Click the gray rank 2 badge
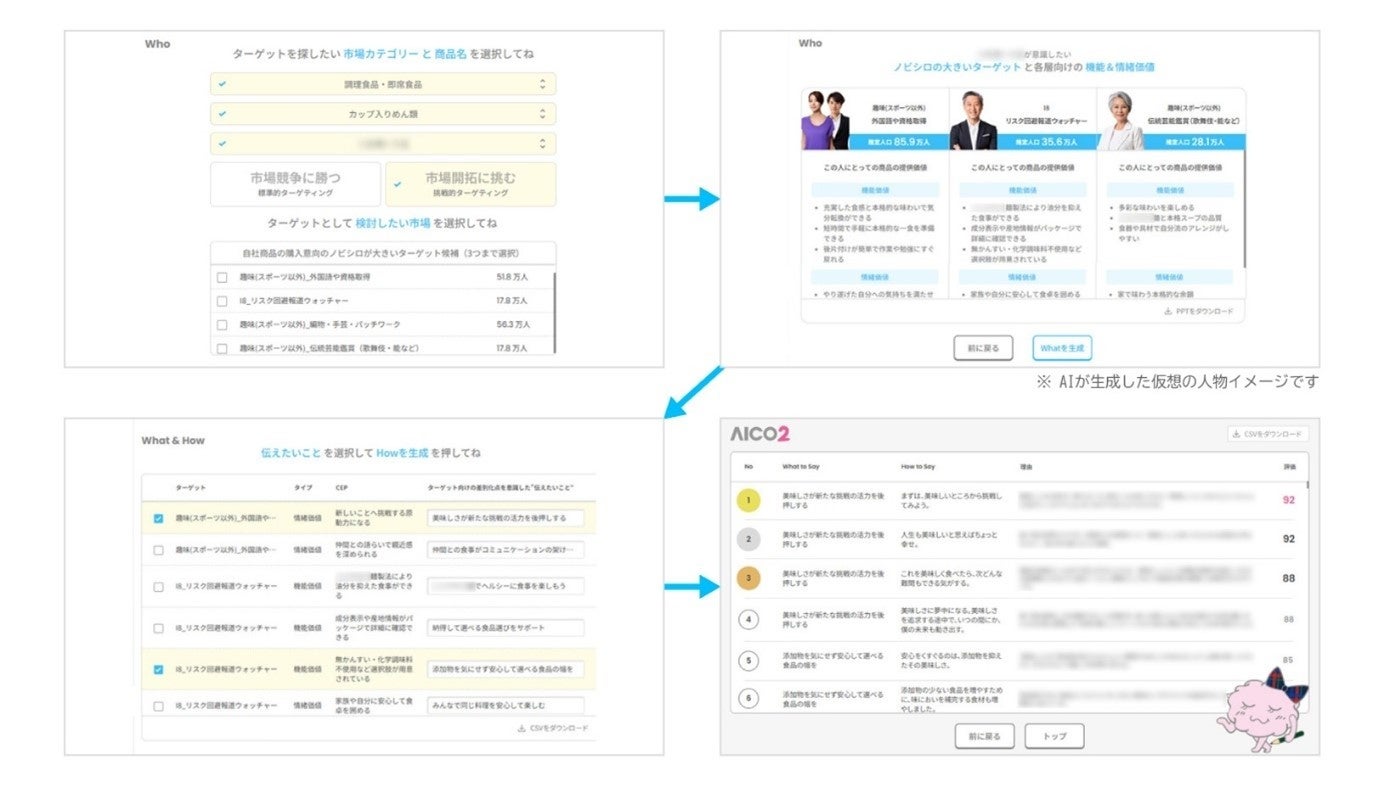The height and width of the screenshot is (793, 1384). coord(748,540)
